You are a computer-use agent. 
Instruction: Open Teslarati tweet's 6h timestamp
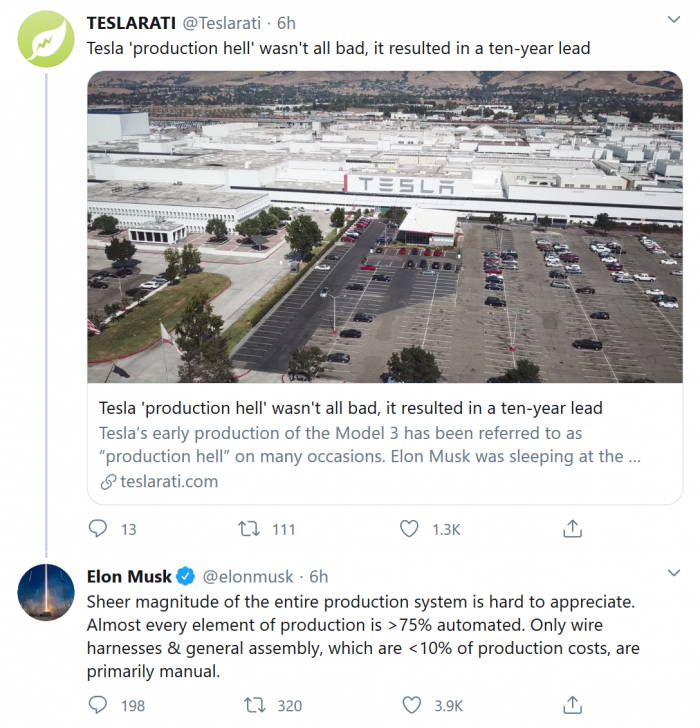coord(286,22)
